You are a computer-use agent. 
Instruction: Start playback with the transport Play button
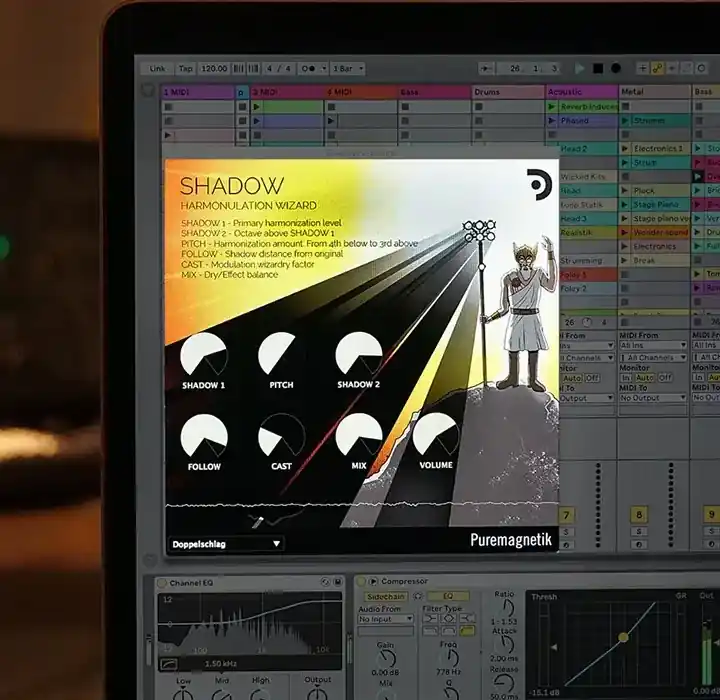579,68
